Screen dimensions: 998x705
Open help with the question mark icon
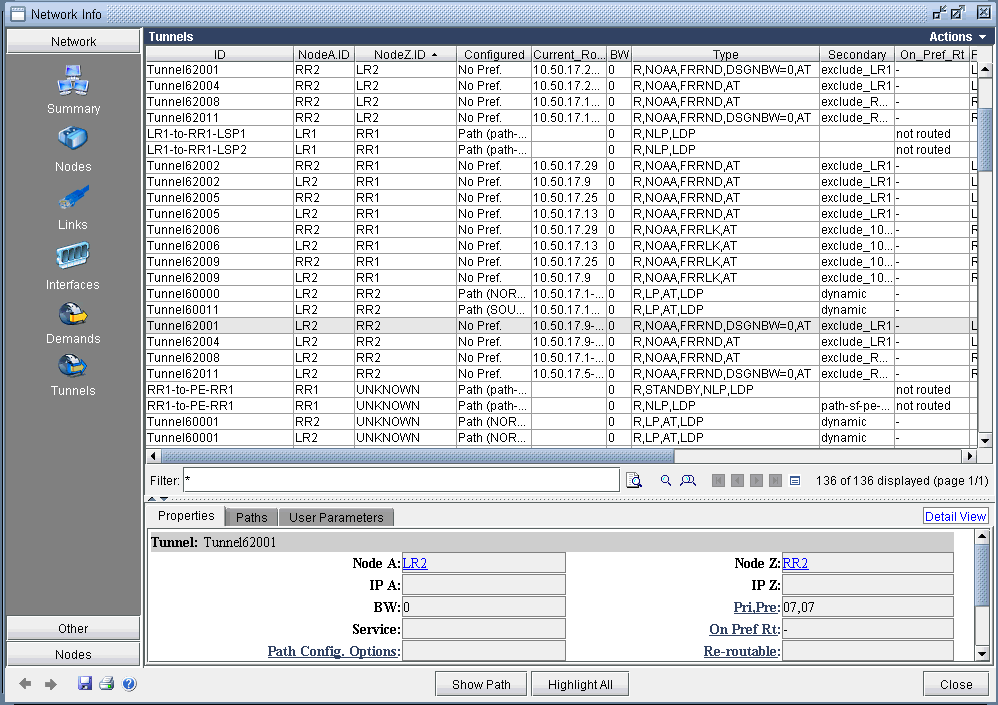129,684
